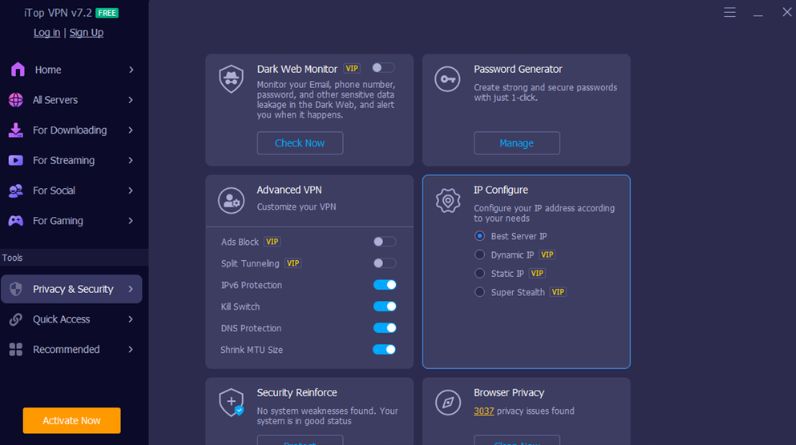Screen dimensions: 796x445
Task: Click the Browser Privacy compass icon
Action: point(448,402)
